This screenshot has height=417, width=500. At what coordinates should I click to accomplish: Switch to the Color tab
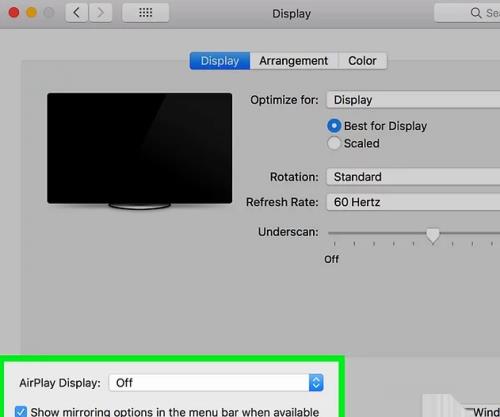point(362,61)
